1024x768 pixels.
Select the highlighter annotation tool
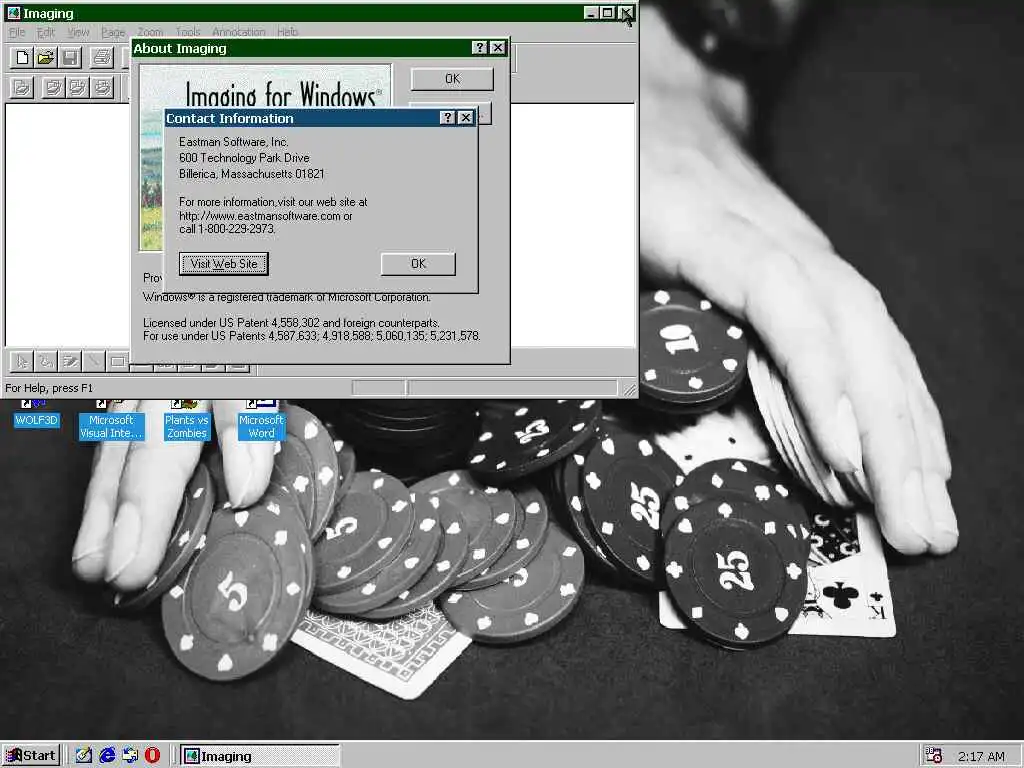click(x=69, y=361)
